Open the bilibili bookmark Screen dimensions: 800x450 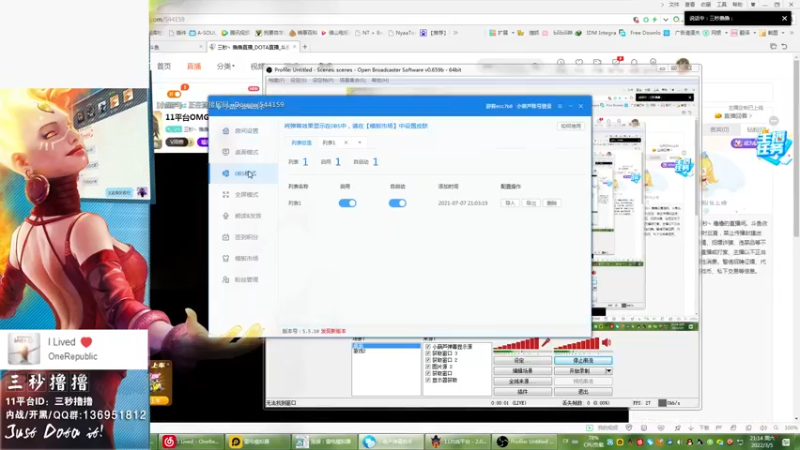click(562, 33)
